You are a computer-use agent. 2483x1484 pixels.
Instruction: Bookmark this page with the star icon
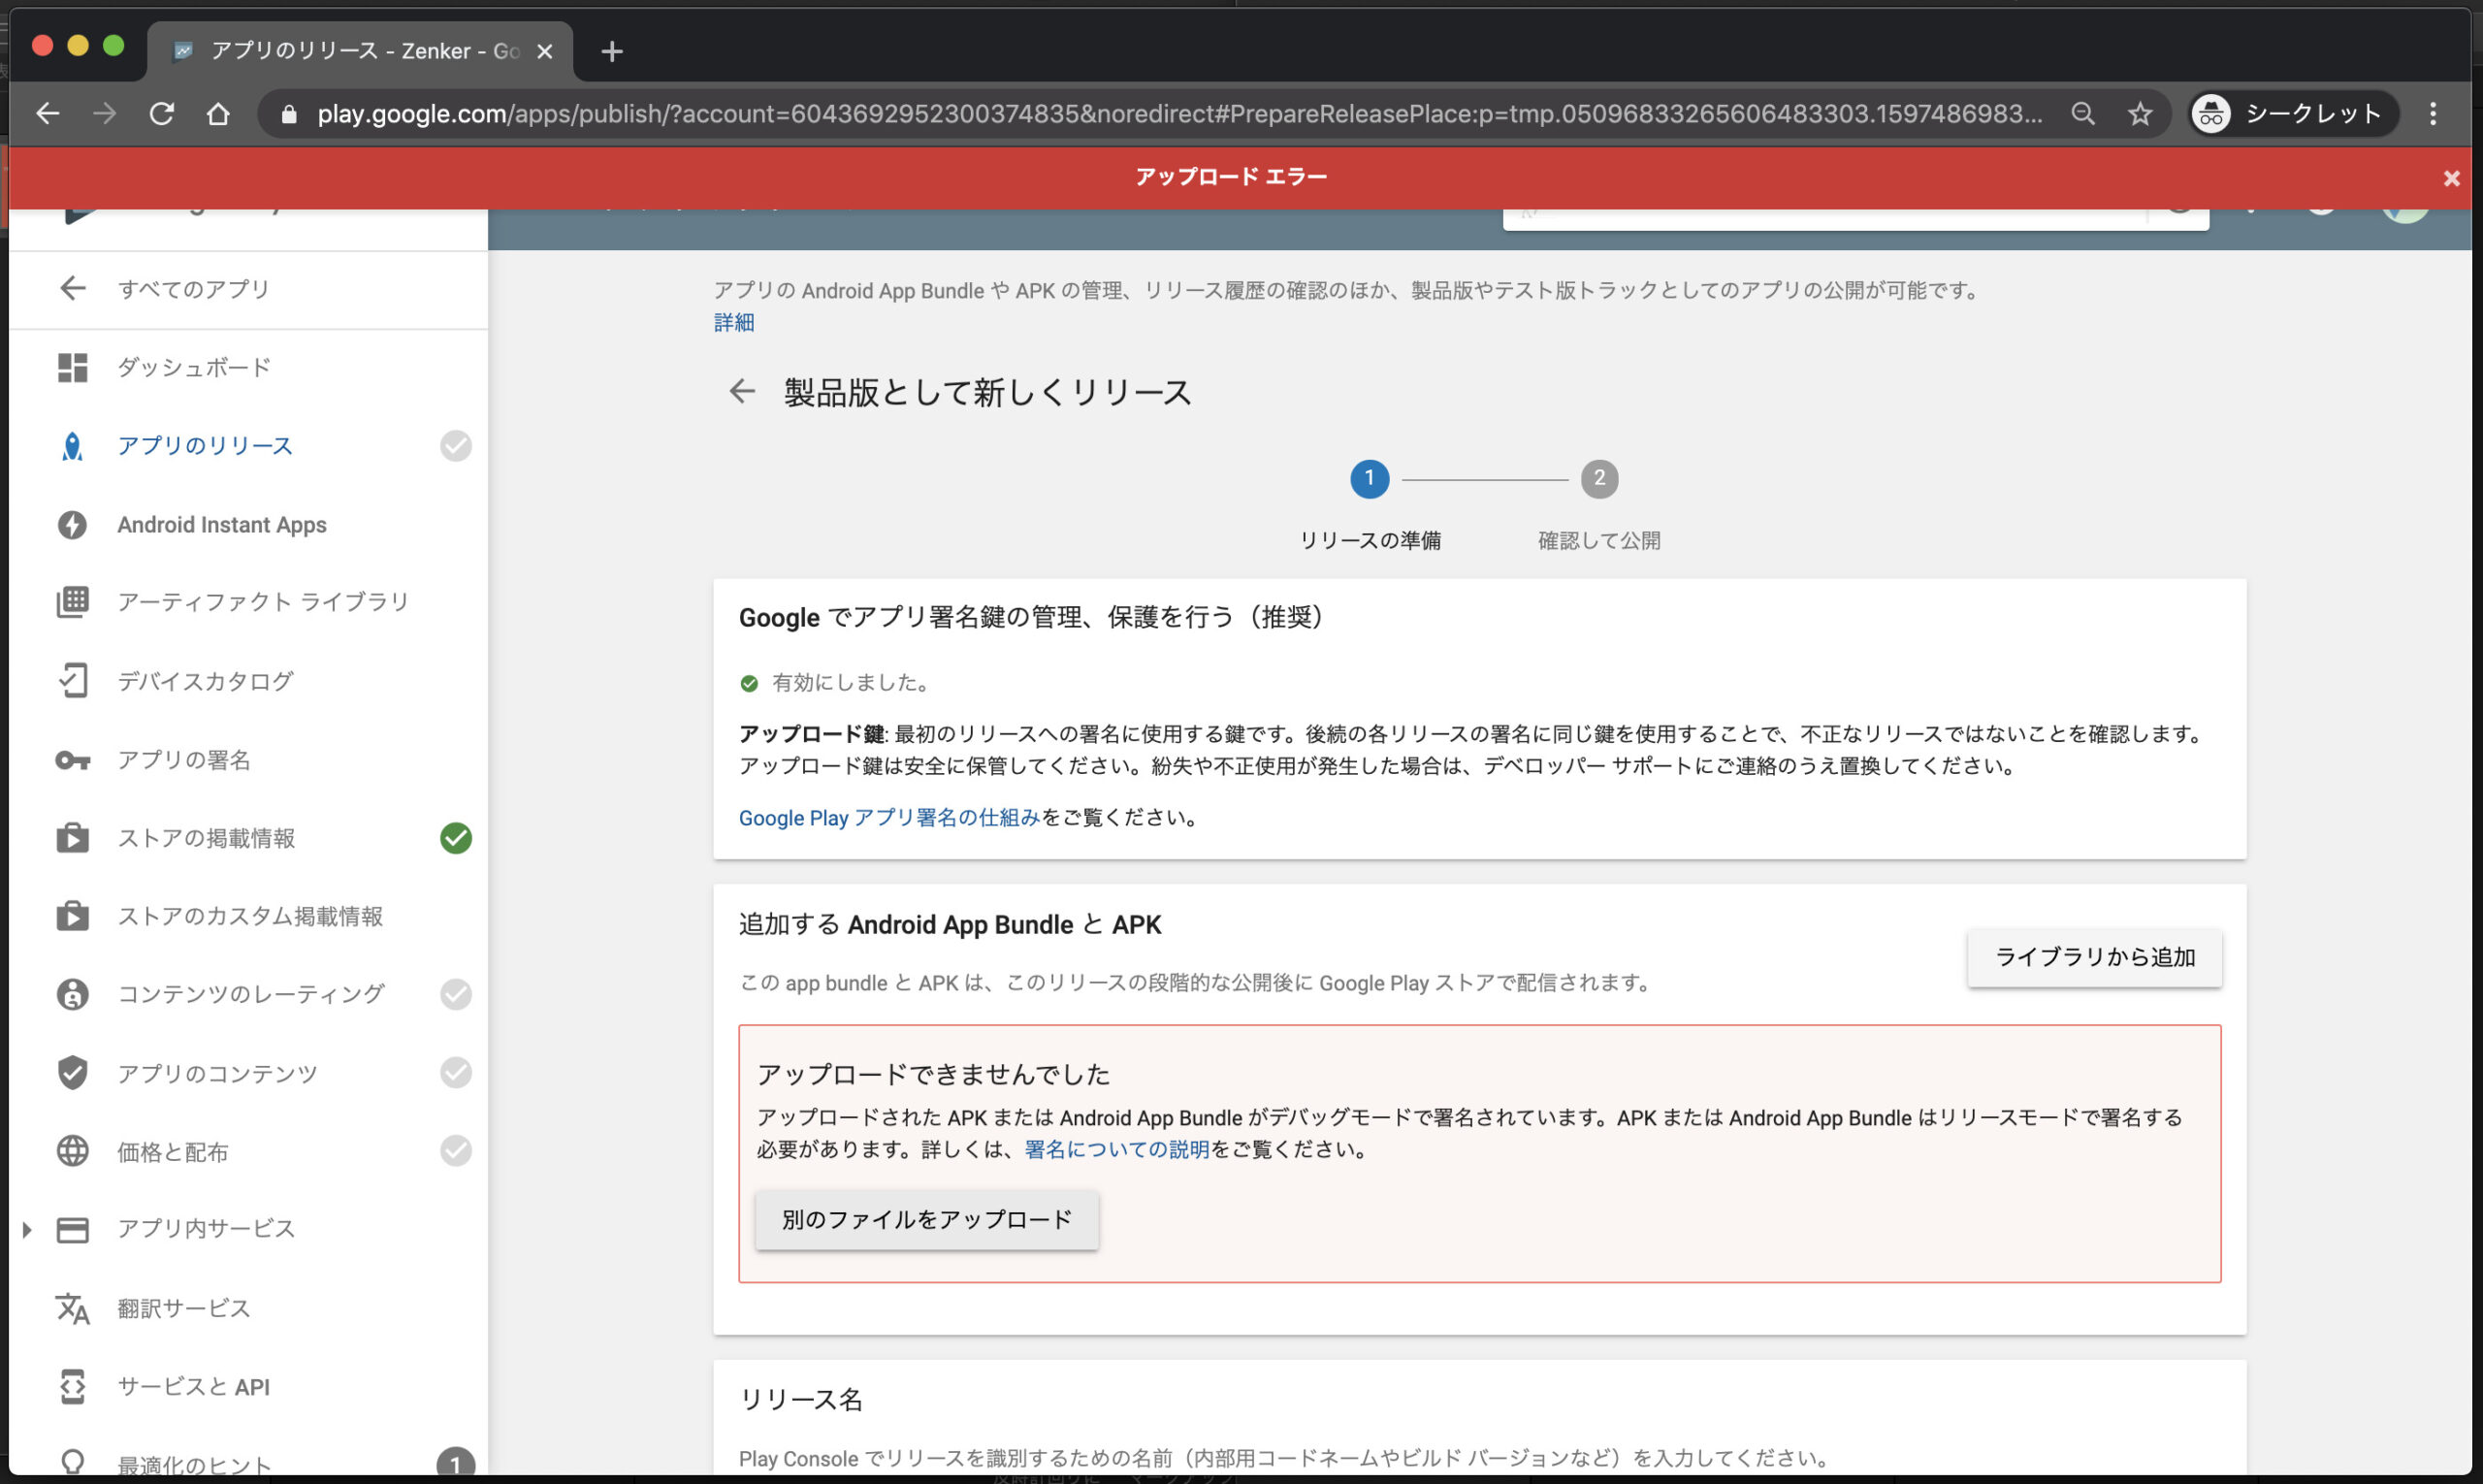coord(2140,114)
